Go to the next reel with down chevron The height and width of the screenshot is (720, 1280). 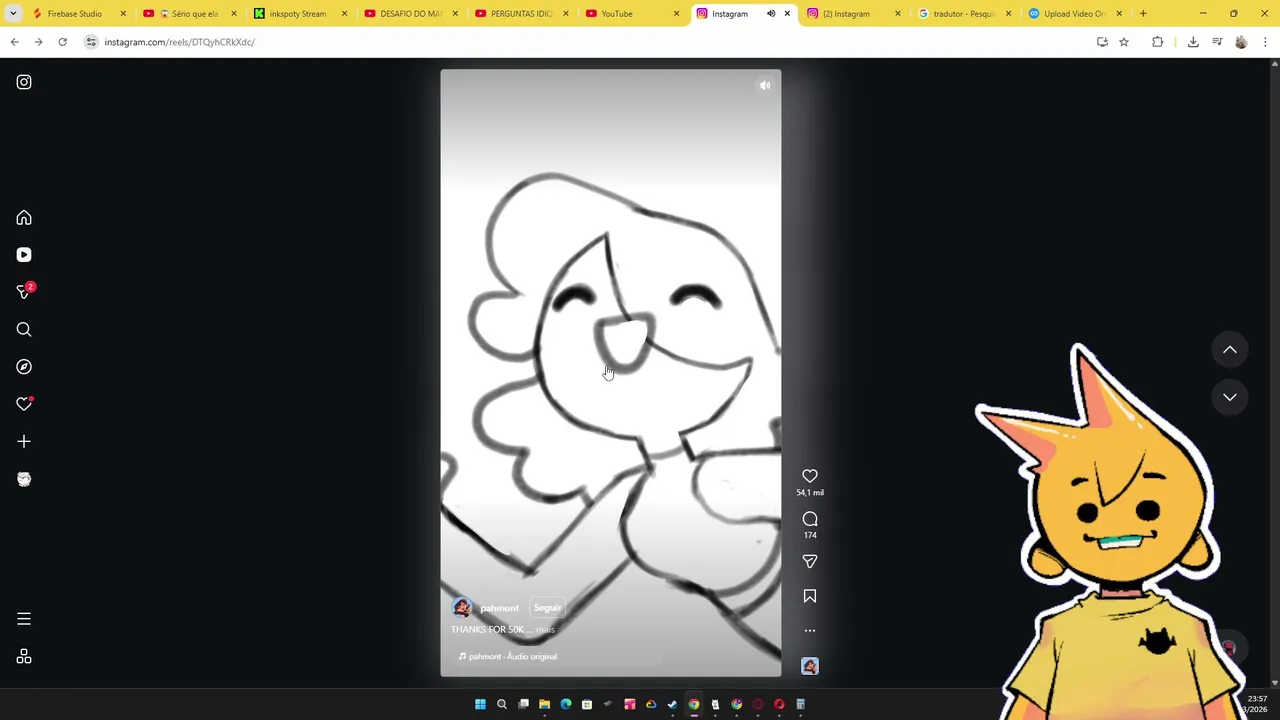click(x=1230, y=397)
